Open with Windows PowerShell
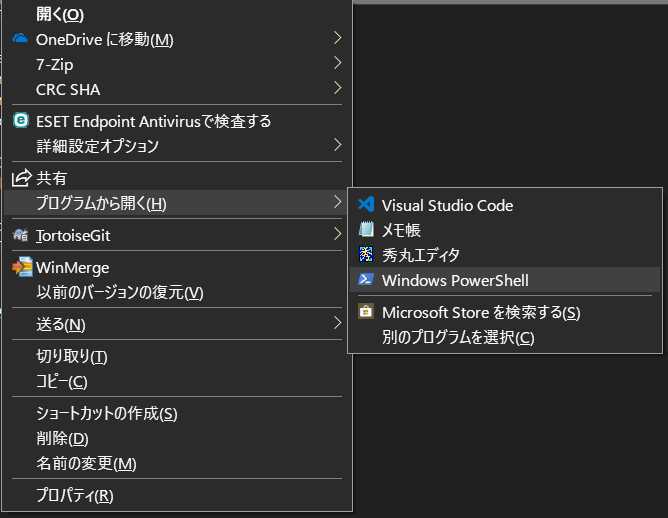This screenshot has height=518, width=668. [505, 280]
